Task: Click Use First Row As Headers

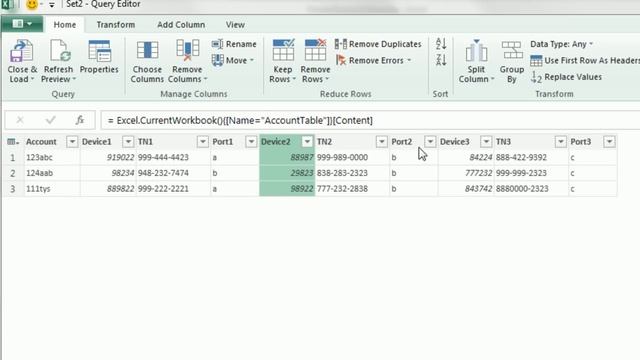Action: [x=584, y=60]
